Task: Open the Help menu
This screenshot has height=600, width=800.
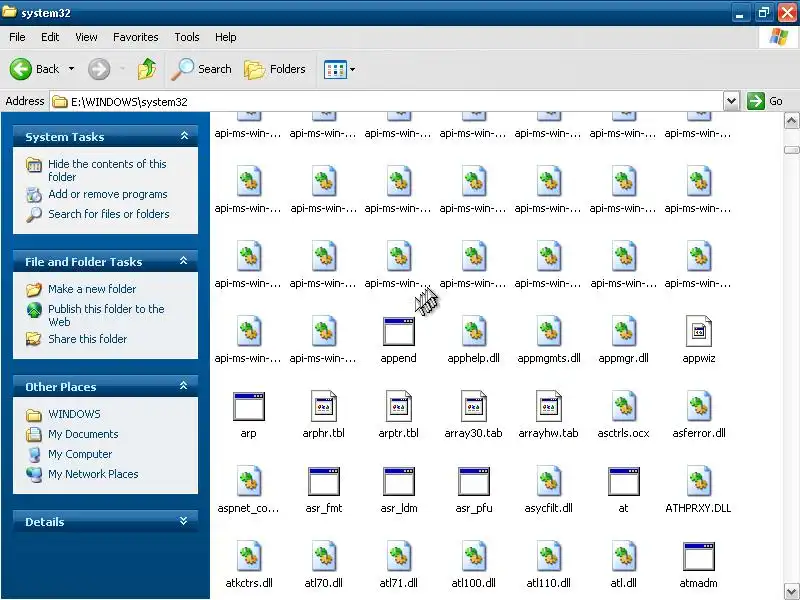Action: [x=226, y=37]
